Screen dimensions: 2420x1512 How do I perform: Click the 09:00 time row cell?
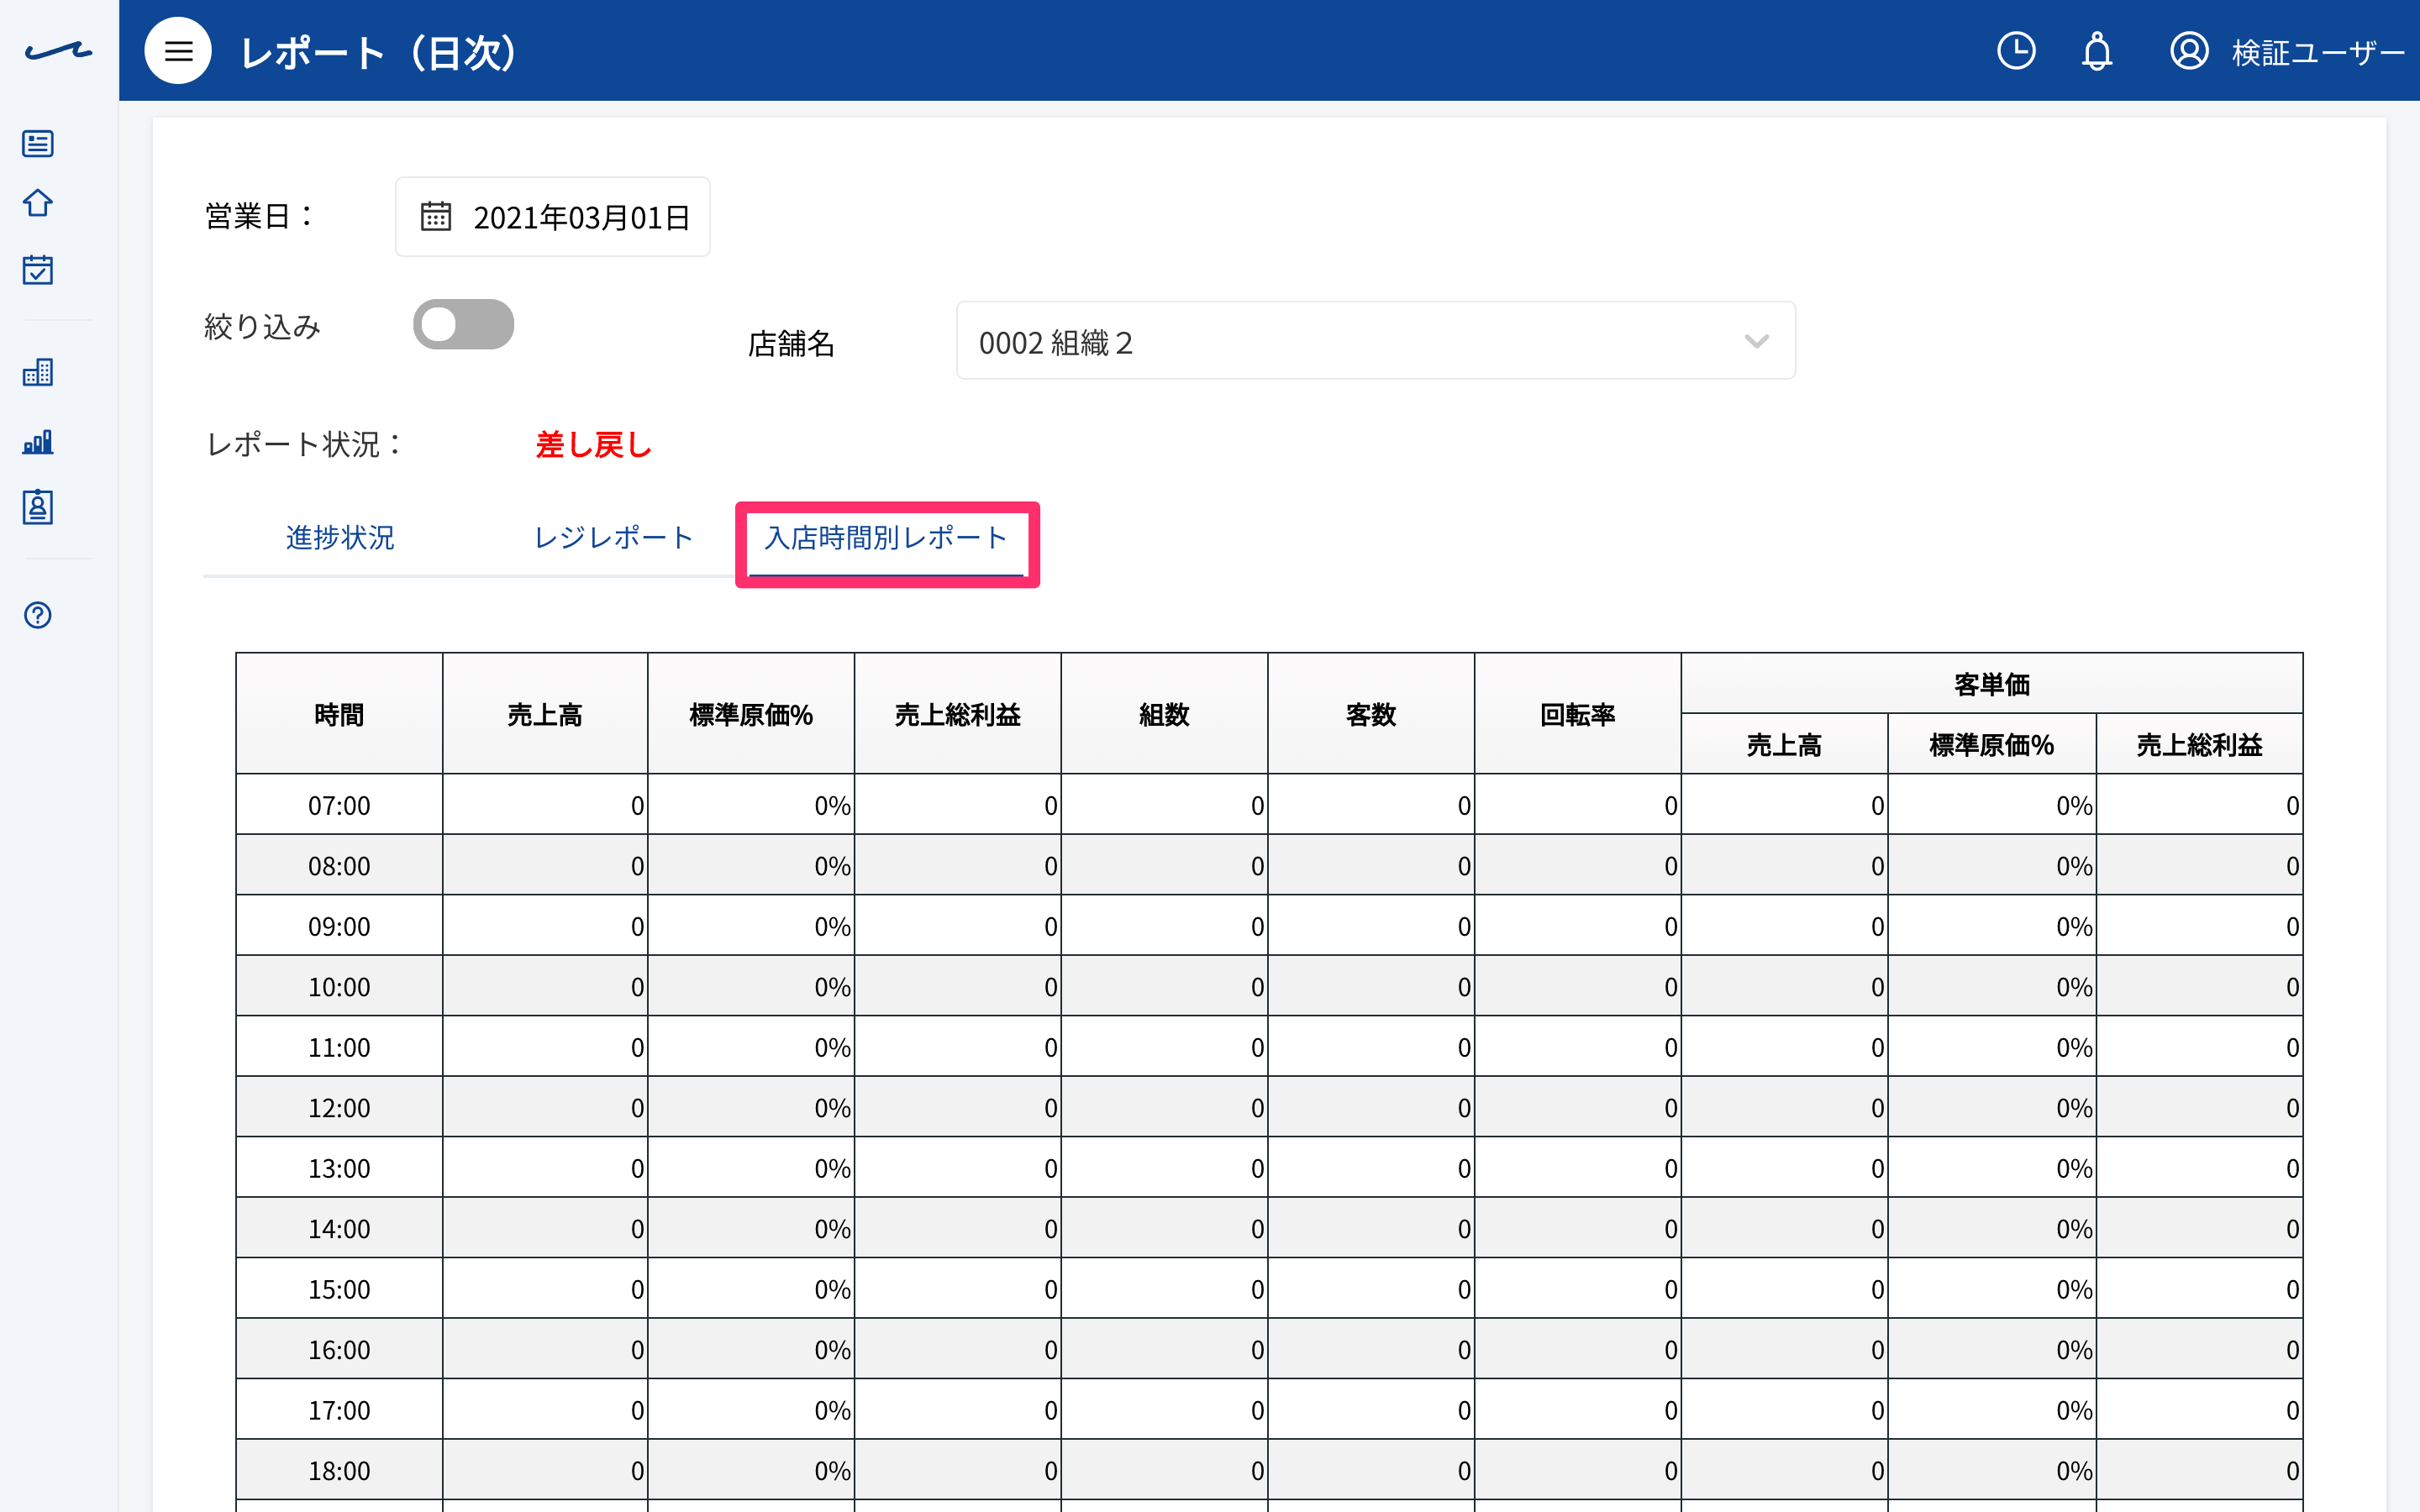coord(339,926)
